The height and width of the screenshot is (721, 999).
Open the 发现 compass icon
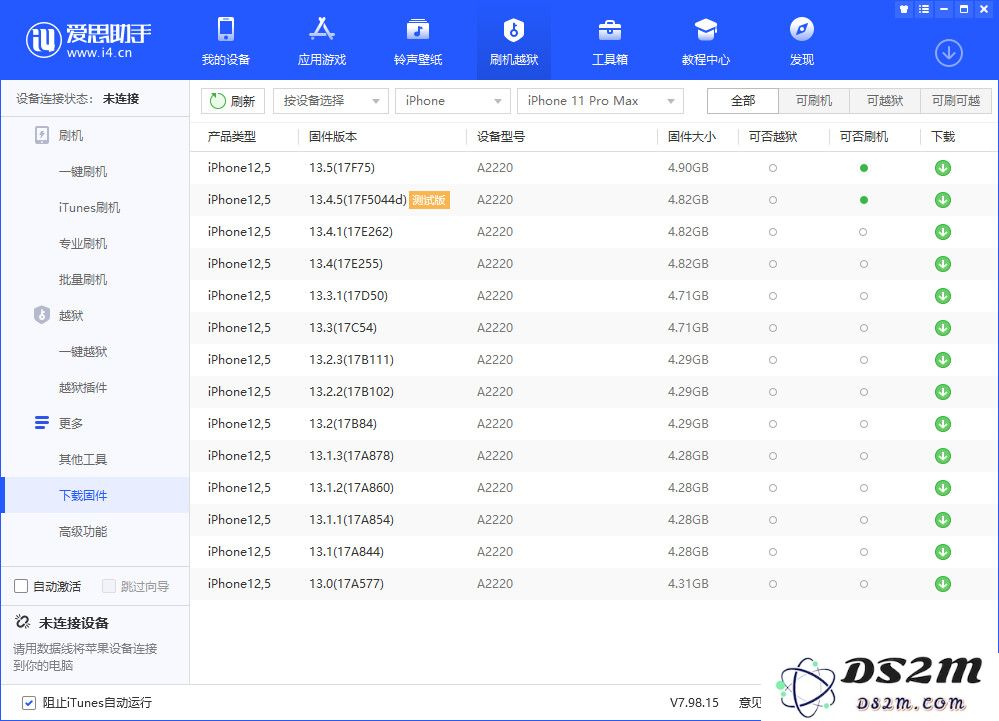click(x=801, y=29)
